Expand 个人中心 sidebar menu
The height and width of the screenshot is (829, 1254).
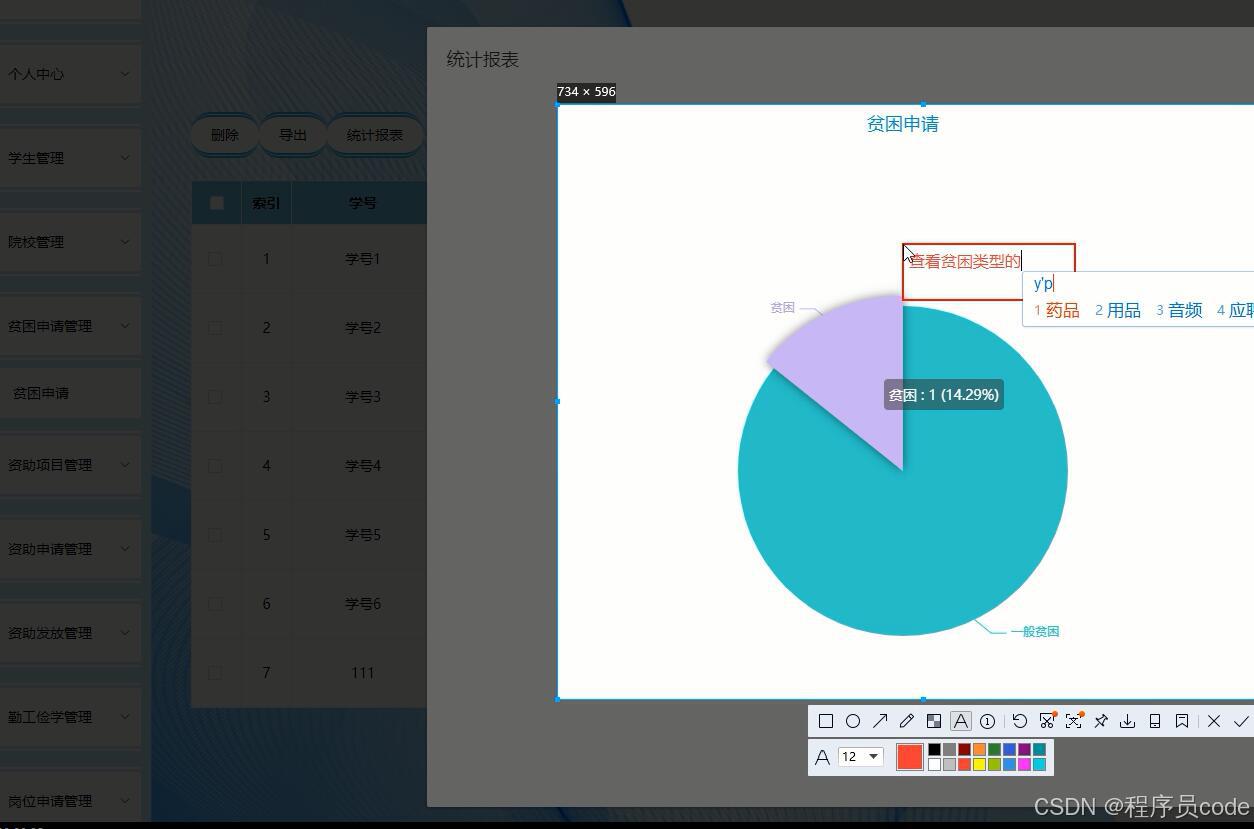pyautogui.click(x=69, y=74)
